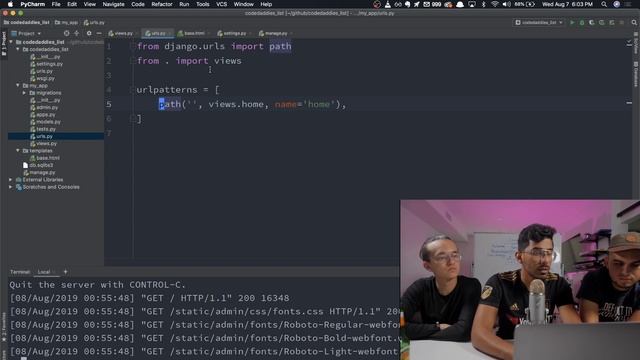Screen dimensions: 640x360
Task: Click the Profile run icon
Action: (602, 22)
